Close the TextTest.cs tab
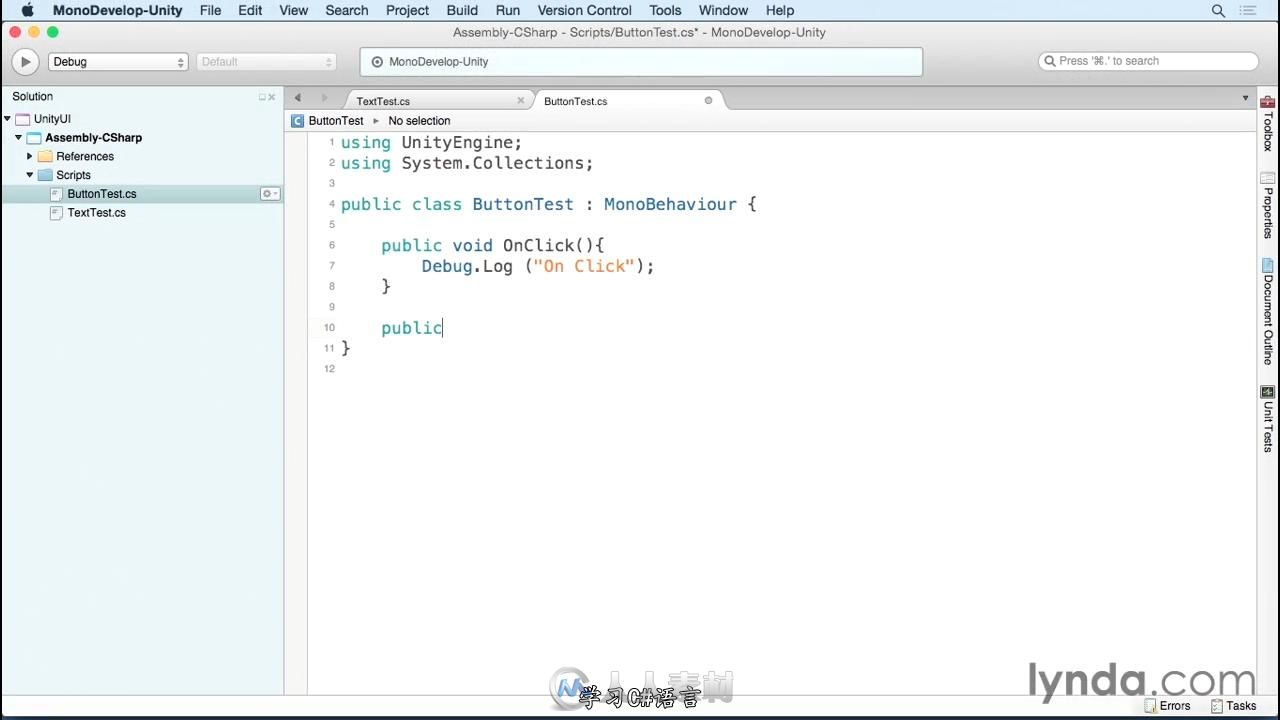Viewport: 1280px width, 720px height. (521, 100)
